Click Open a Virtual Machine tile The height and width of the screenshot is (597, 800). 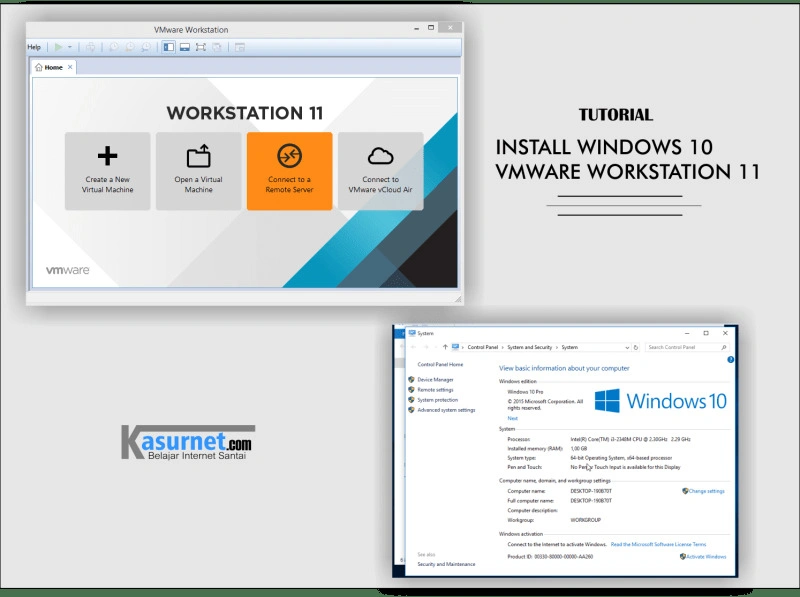click(198, 171)
